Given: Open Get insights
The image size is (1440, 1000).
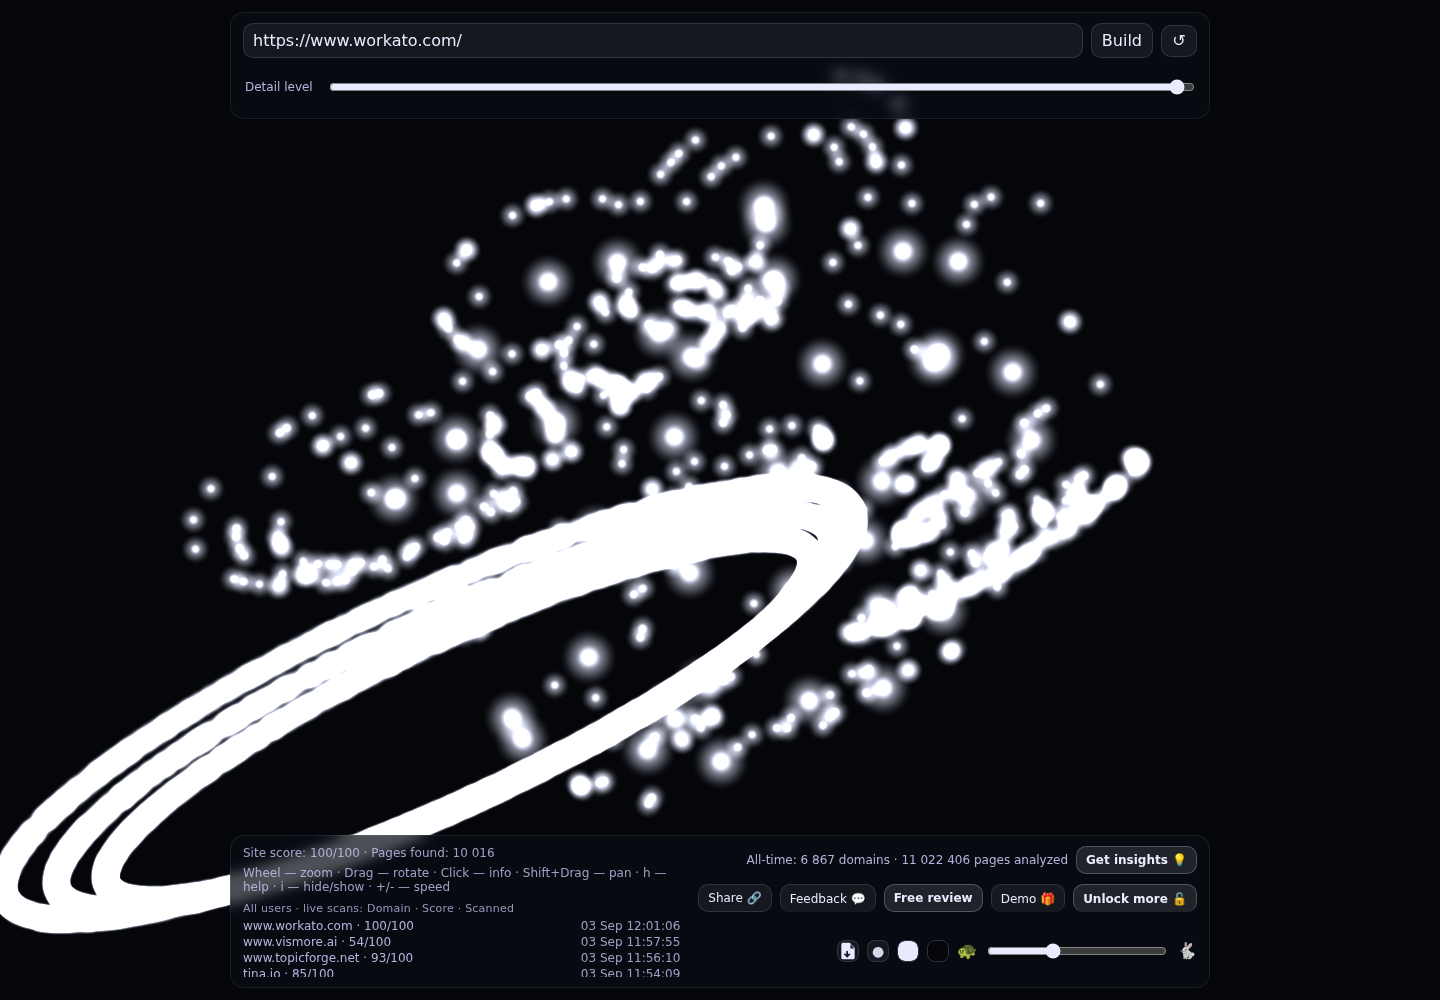Looking at the screenshot, I should (x=1136, y=860).
